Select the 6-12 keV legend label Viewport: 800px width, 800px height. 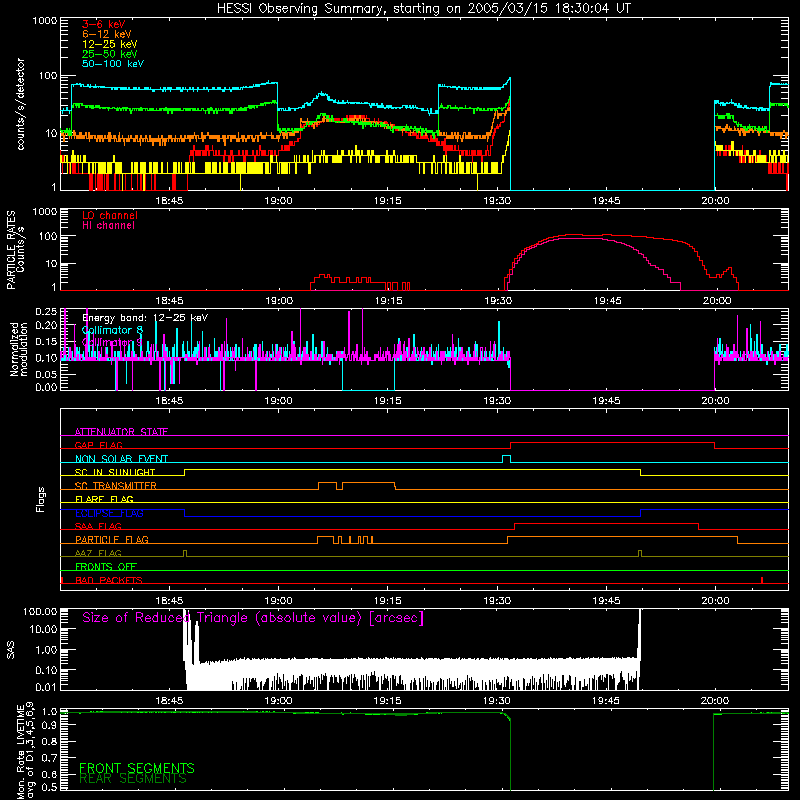click(107, 34)
